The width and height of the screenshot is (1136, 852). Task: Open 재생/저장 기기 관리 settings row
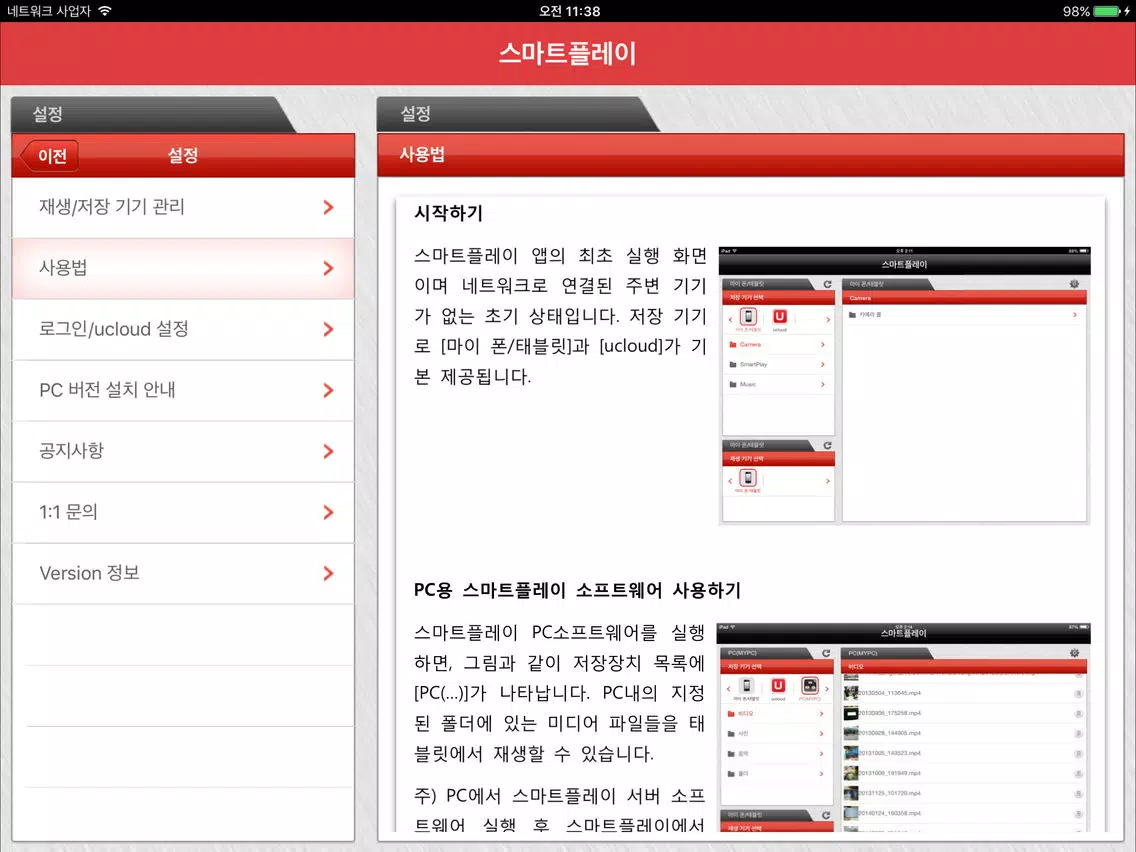coord(183,207)
